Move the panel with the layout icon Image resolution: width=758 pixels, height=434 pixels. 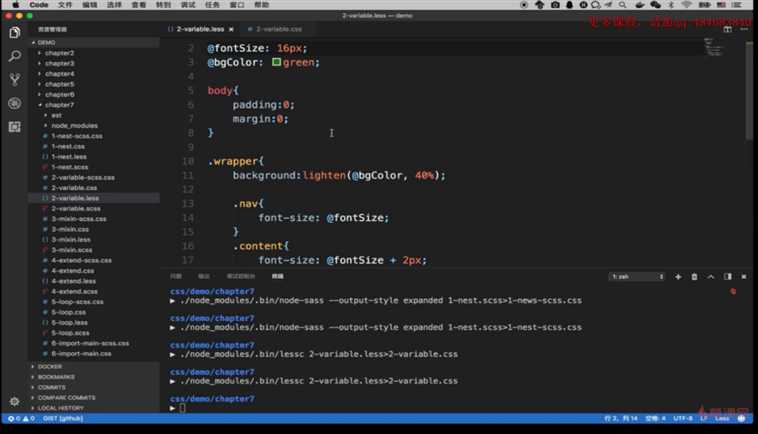pyautogui.click(x=728, y=276)
